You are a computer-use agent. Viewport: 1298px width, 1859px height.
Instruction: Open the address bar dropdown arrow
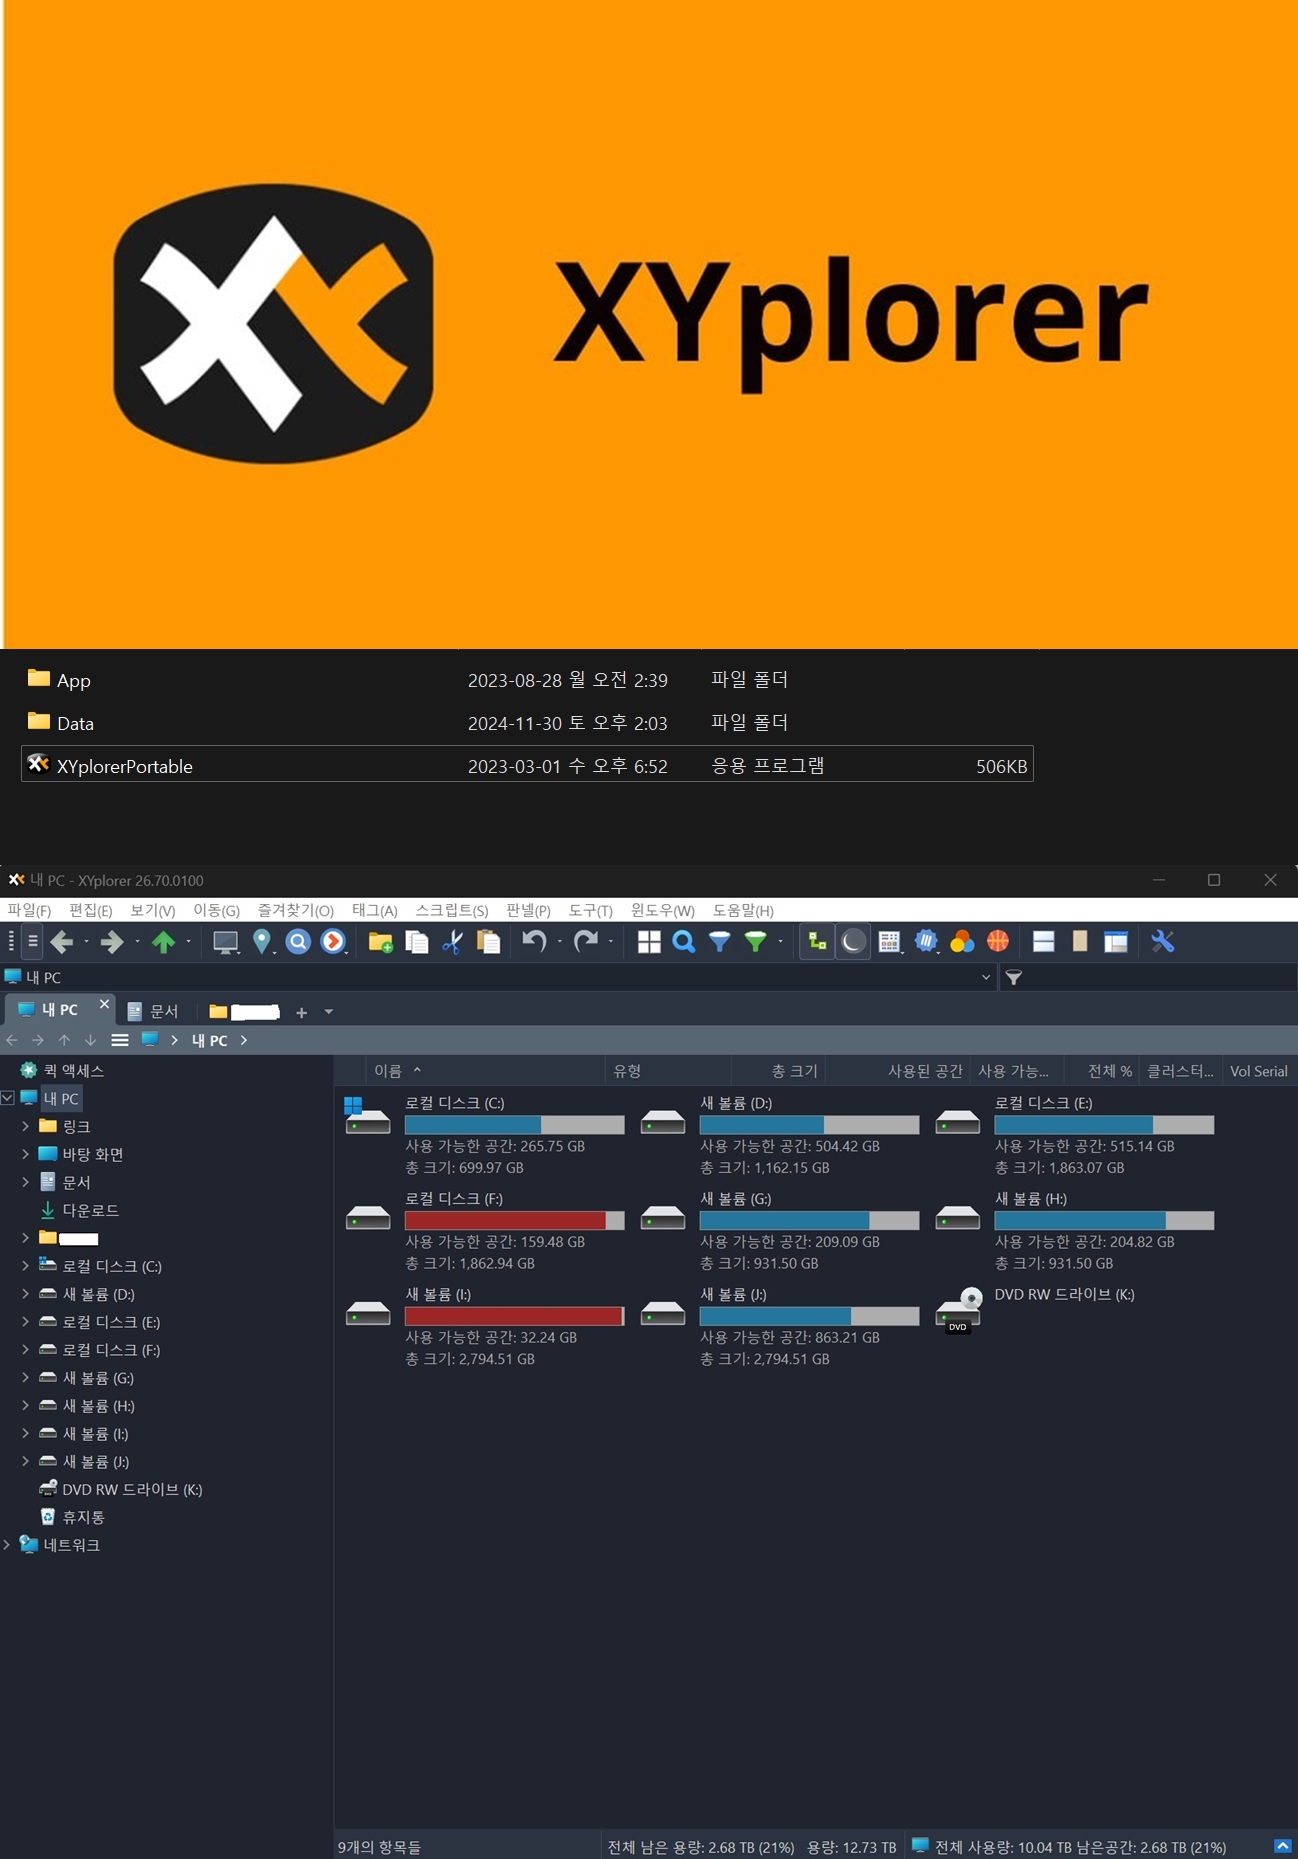tap(986, 977)
